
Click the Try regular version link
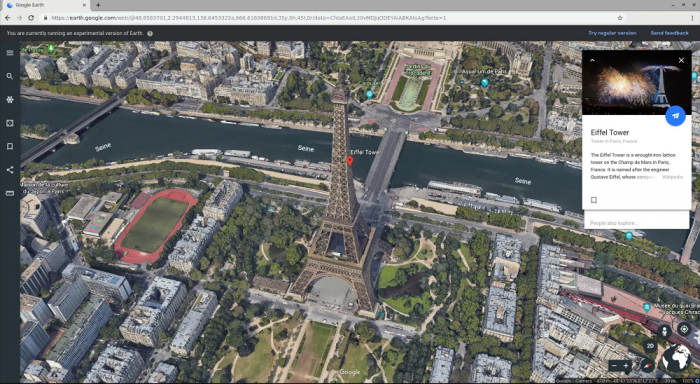click(612, 33)
